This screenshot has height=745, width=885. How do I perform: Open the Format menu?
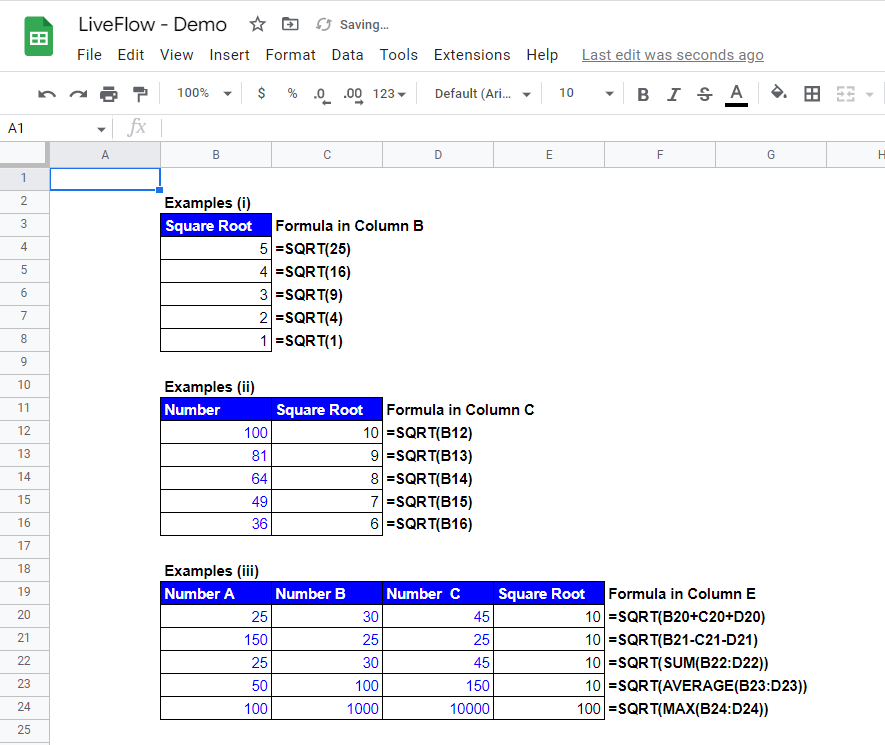tap(290, 55)
